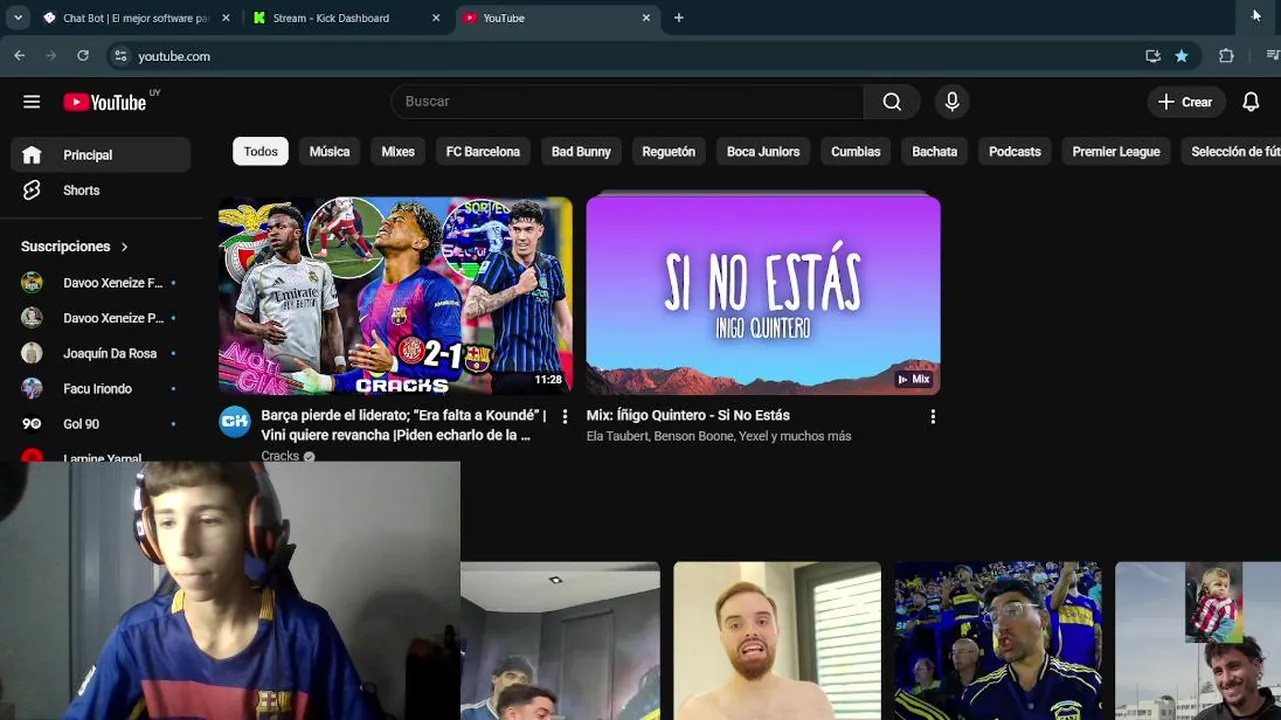
Task: Select the Mixes filter chip
Action: coord(398,152)
